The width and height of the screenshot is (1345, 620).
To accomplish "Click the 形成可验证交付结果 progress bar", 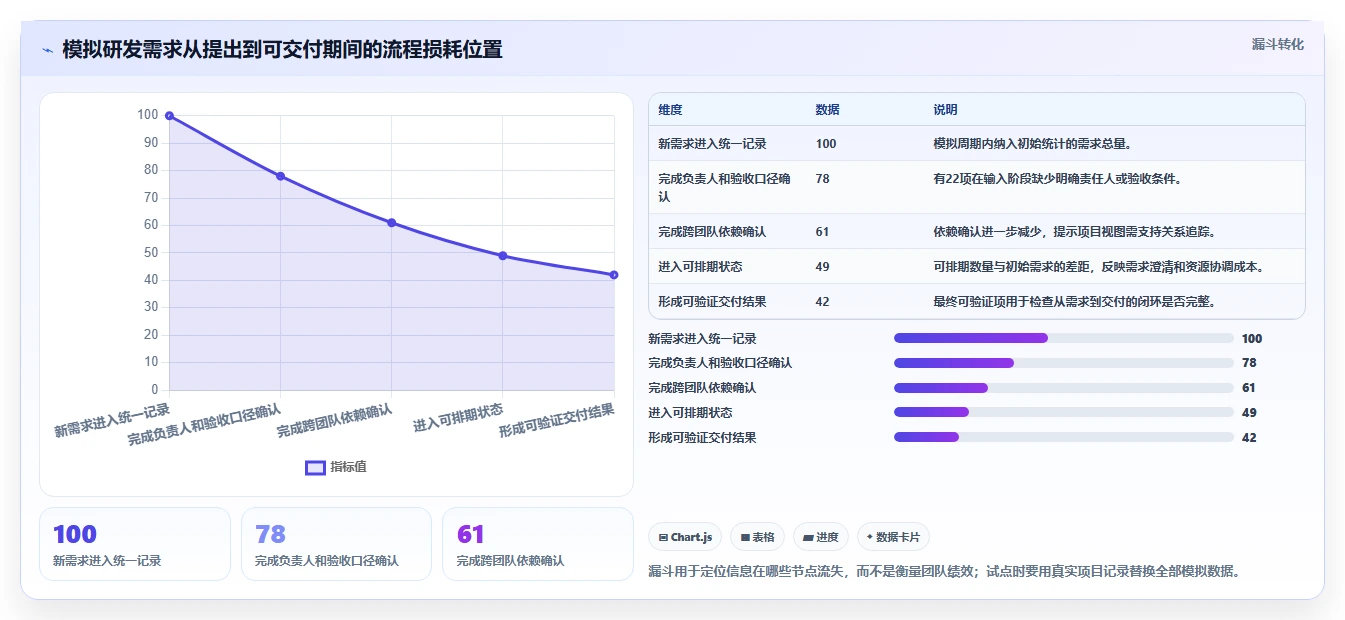I will tap(1064, 437).
